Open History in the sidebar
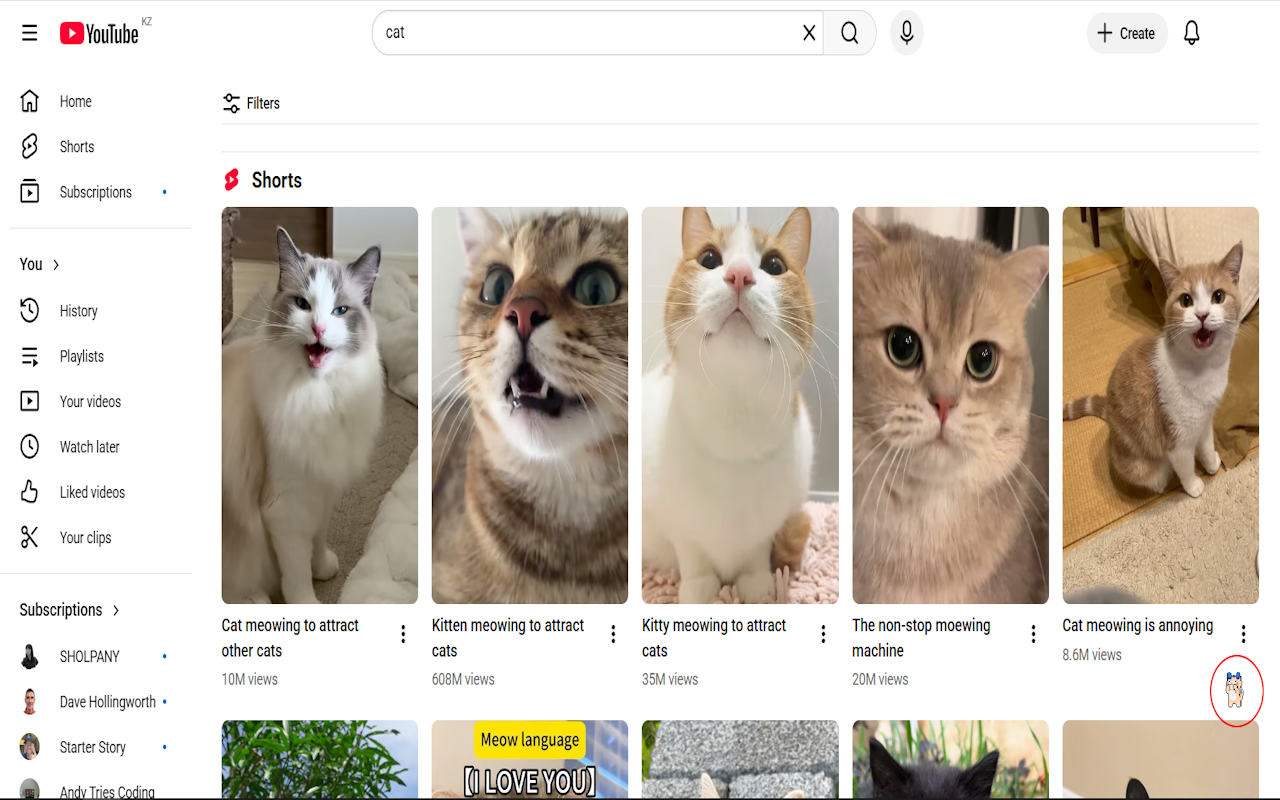This screenshot has height=800, width=1280. 78,311
